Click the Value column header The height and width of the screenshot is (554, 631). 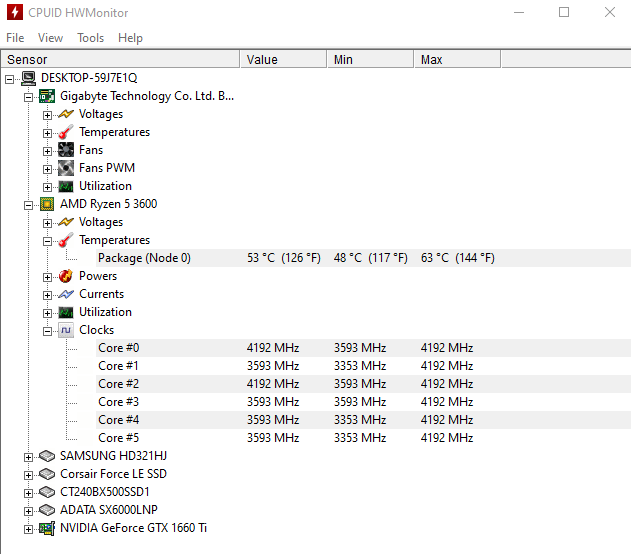click(x=283, y=60)
